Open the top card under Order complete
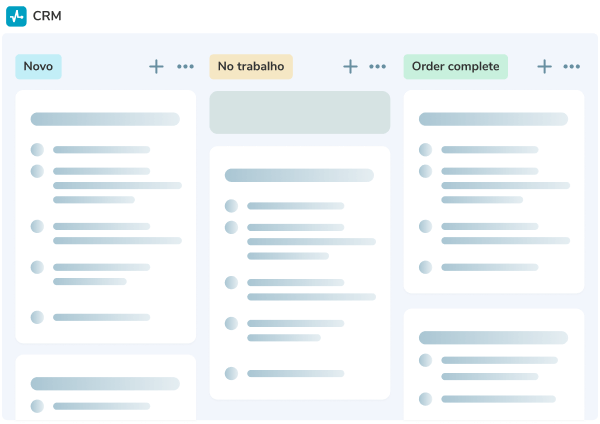The image size is (600, 424). [x=493, y=192]
